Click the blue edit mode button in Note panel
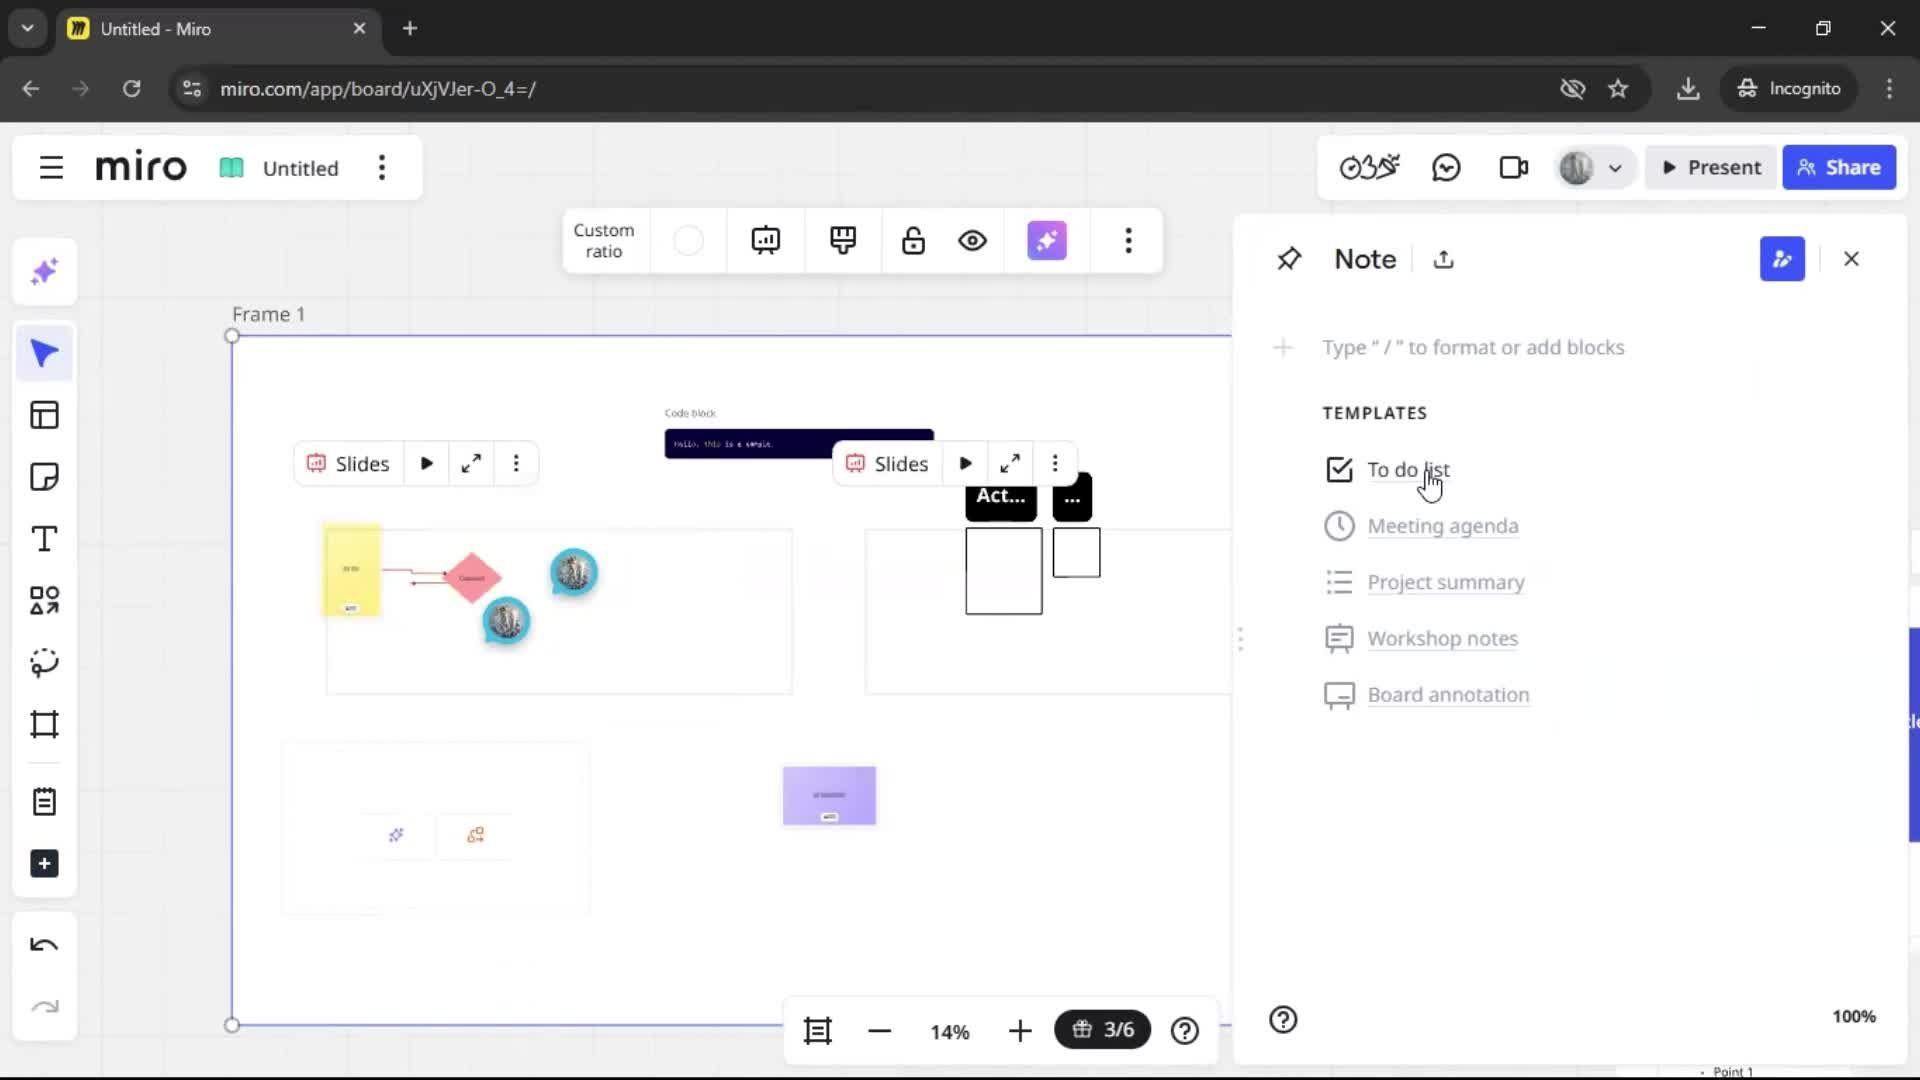 1782,259
